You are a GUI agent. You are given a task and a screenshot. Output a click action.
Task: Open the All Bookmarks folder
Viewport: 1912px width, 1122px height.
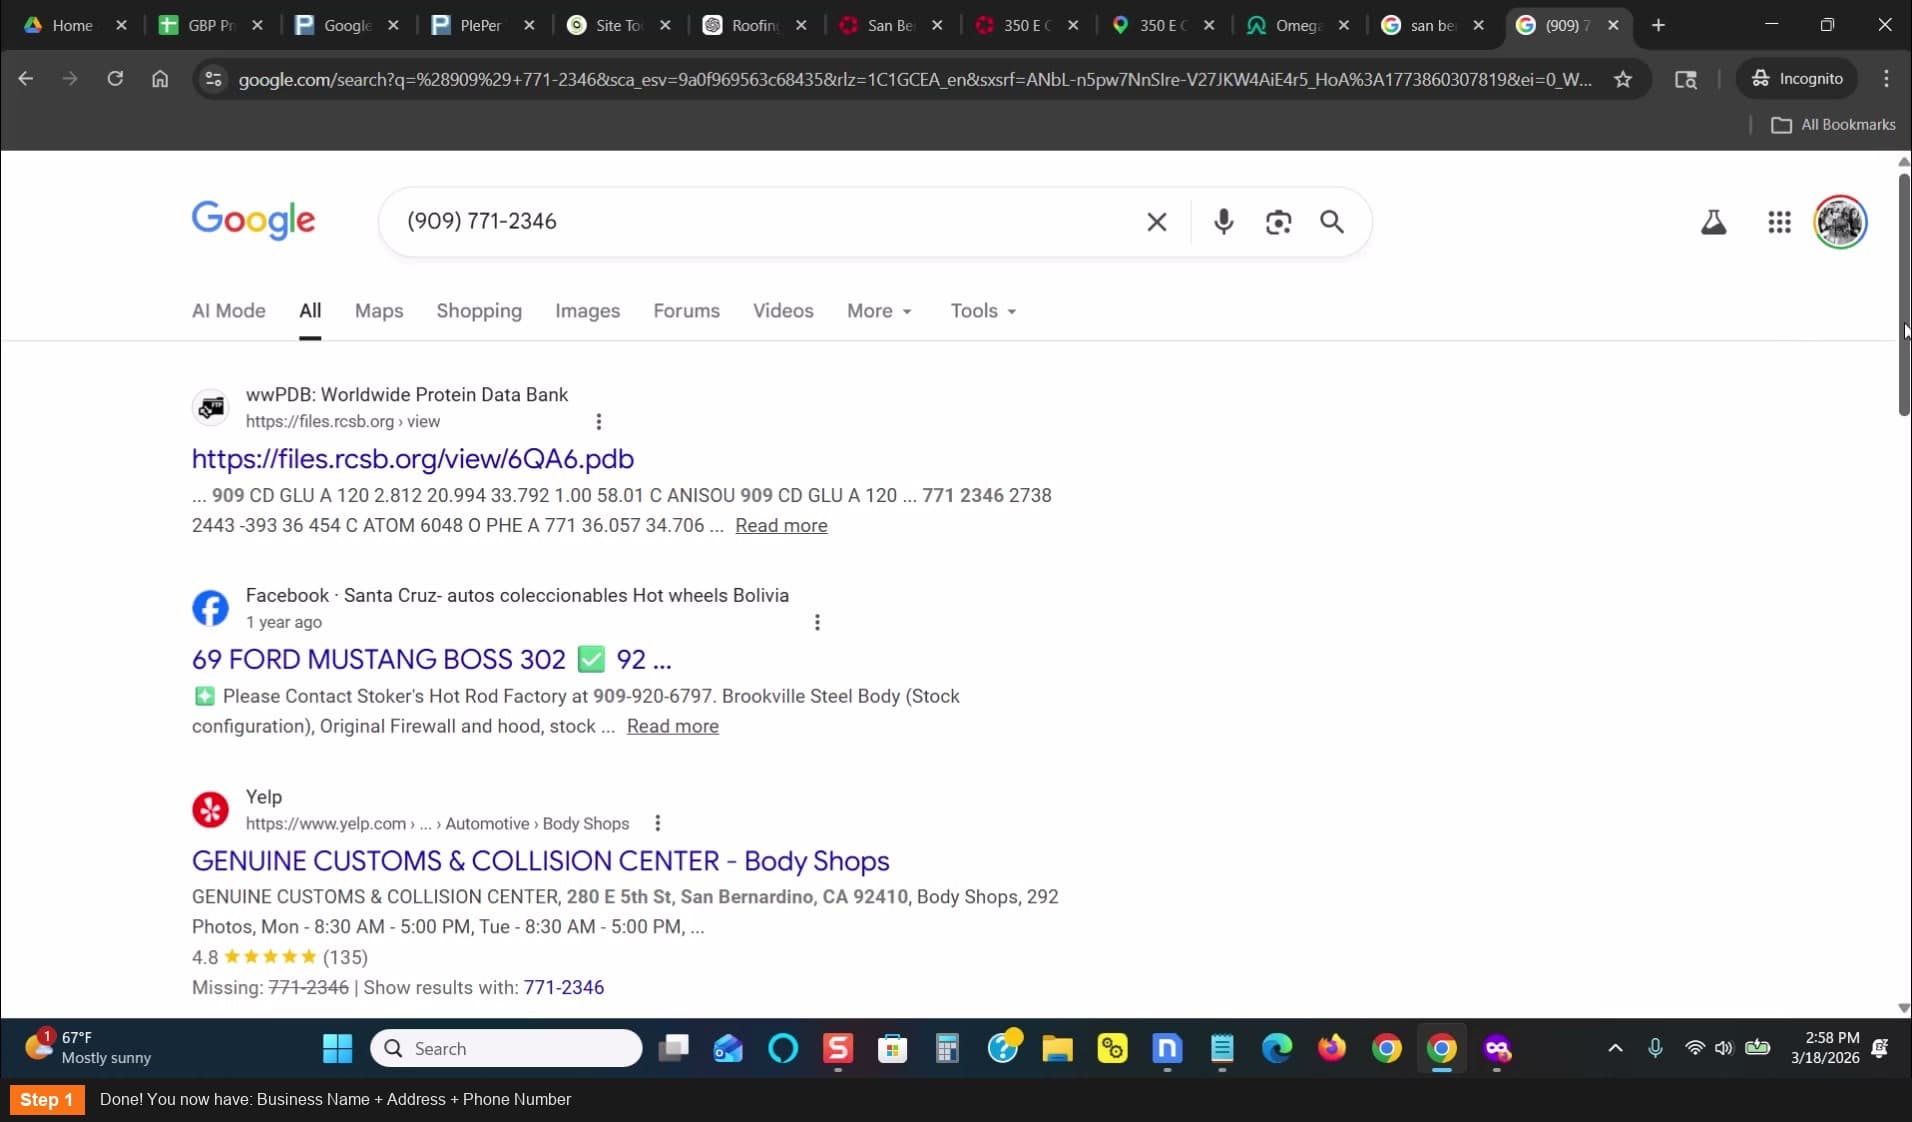click(1833, 125)
